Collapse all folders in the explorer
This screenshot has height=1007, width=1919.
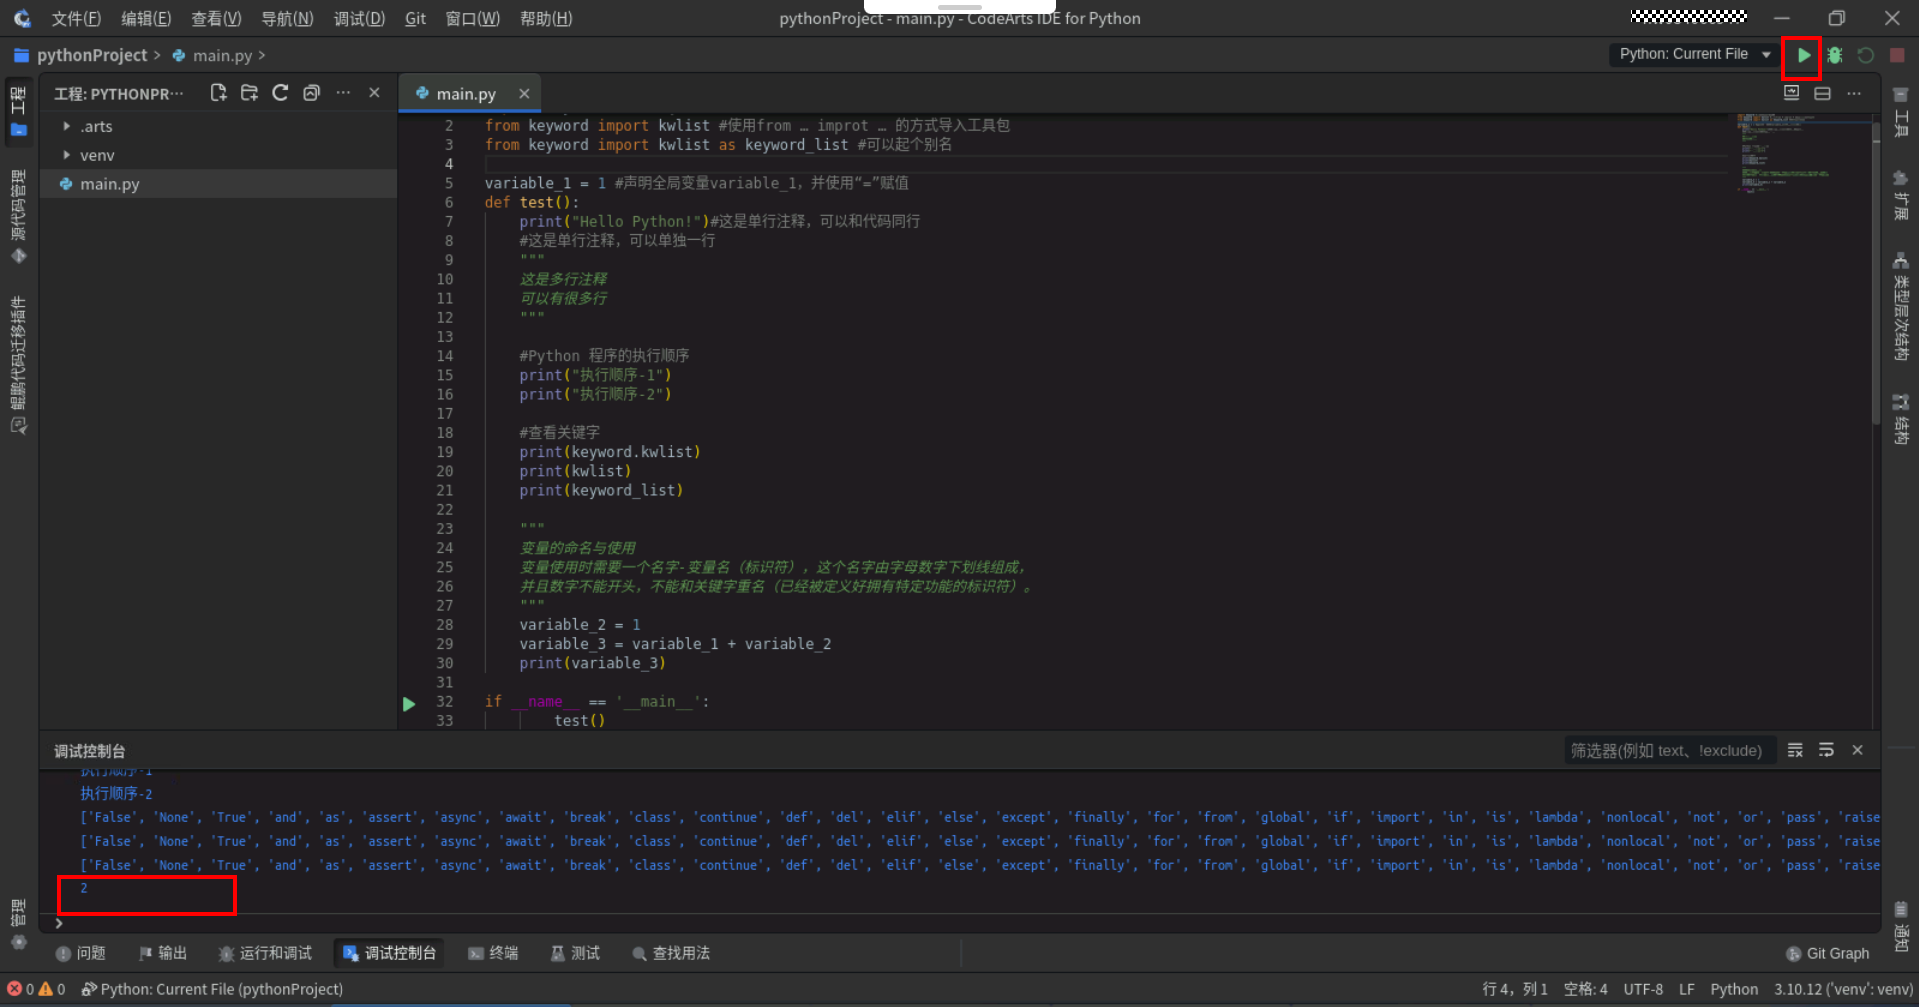coord(311,93)
